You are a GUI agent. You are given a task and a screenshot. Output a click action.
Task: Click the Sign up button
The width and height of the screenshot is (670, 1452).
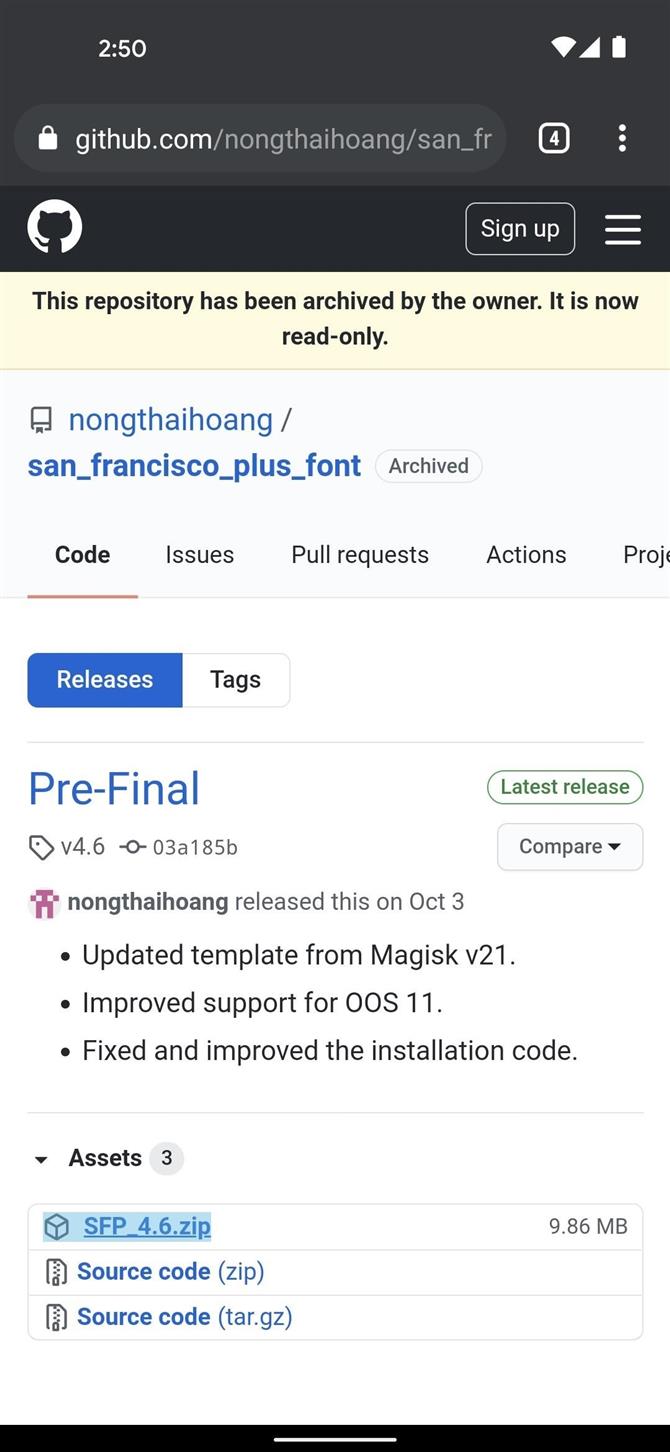(x=520, y=229)
